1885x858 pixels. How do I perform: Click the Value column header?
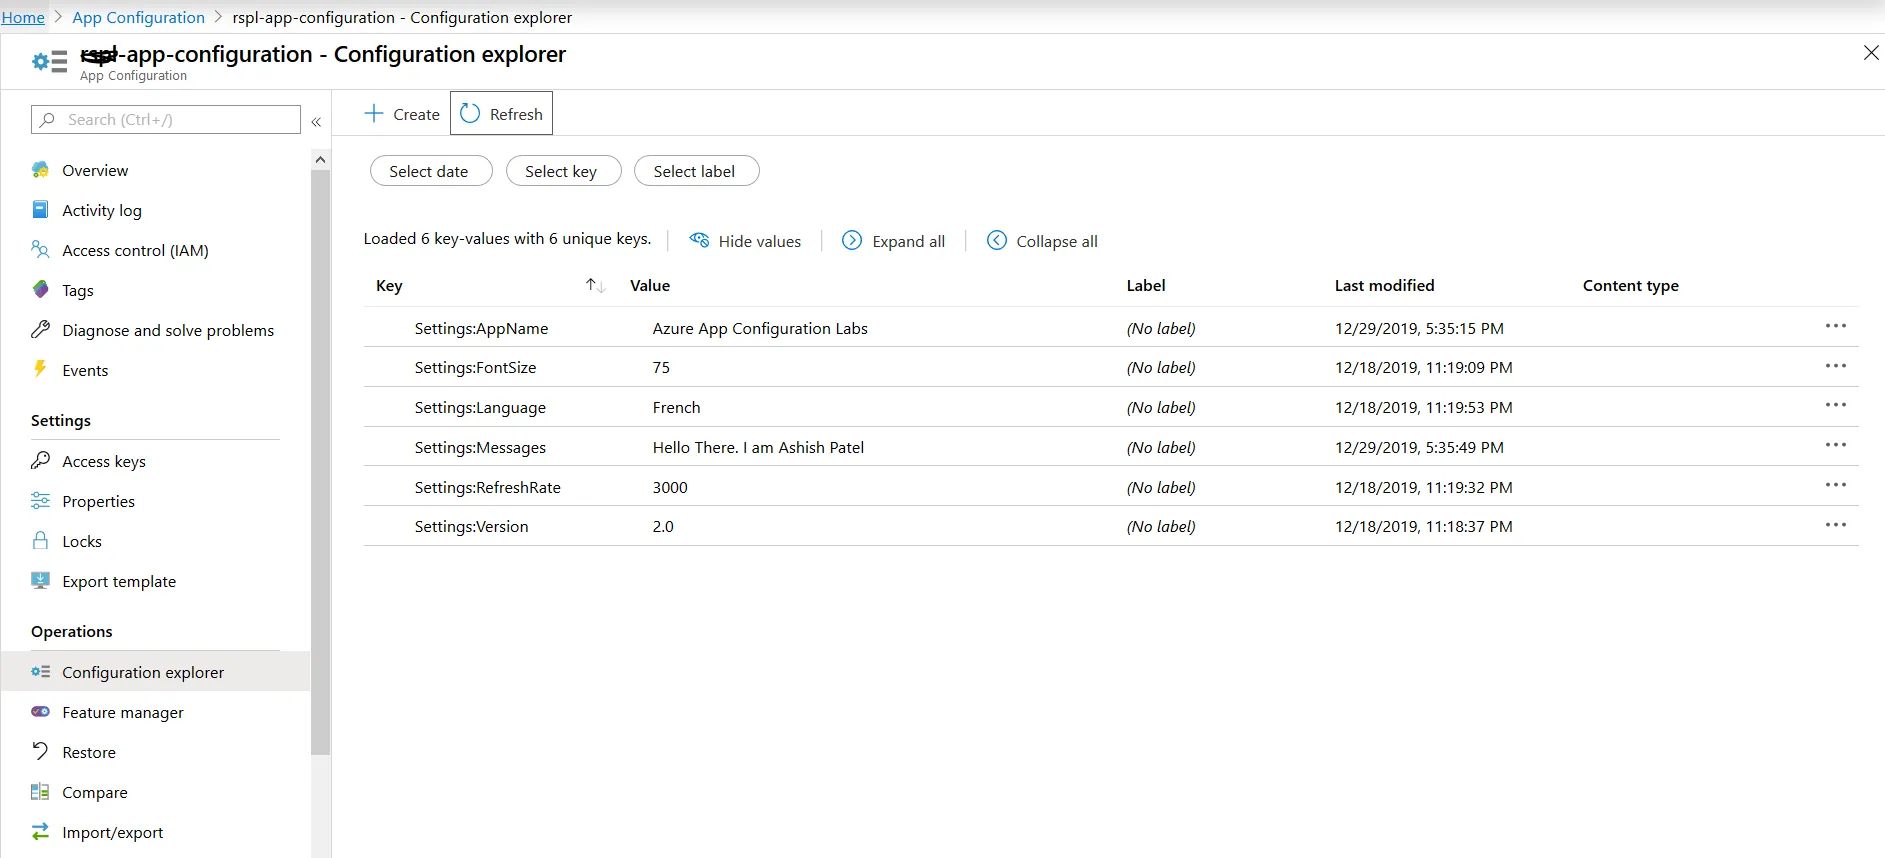tap(650, 285)
